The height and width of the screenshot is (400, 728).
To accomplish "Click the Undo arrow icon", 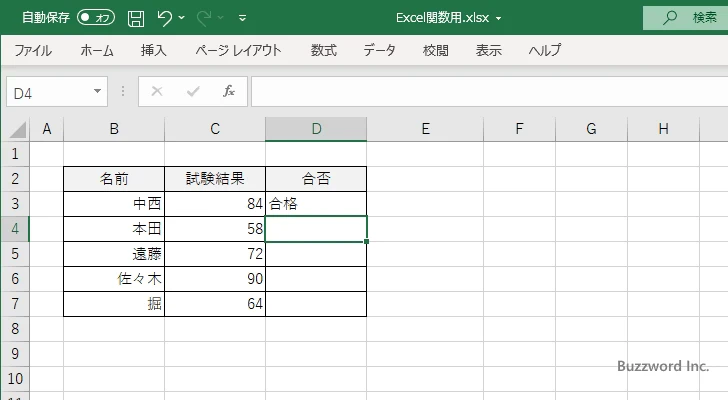I will pyautogui.click(x=164, y=18).
